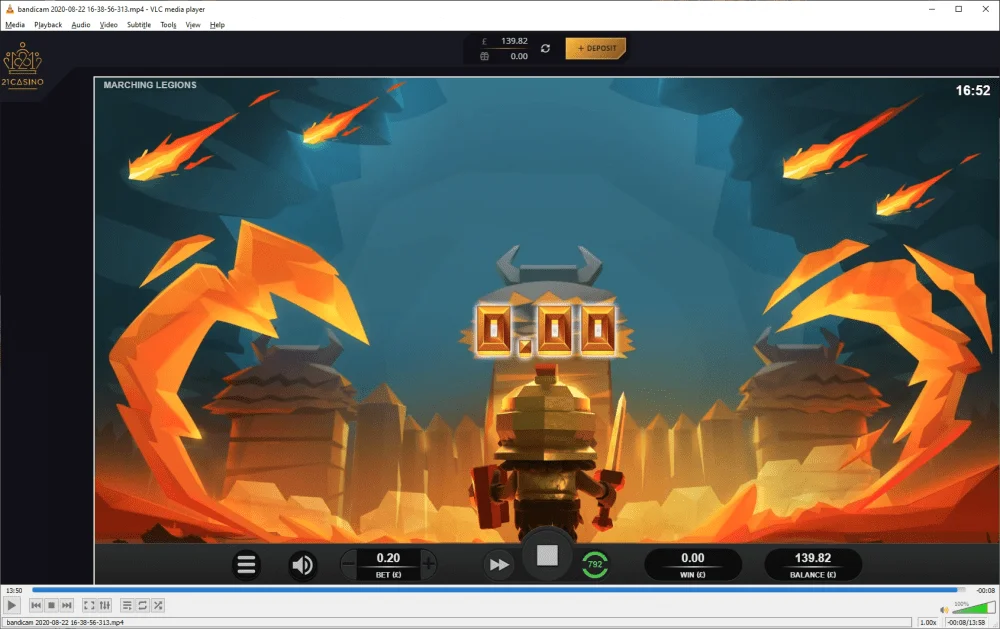The image size is (1000, 629).
Task: Click the Deposit button
Action: 596,48
